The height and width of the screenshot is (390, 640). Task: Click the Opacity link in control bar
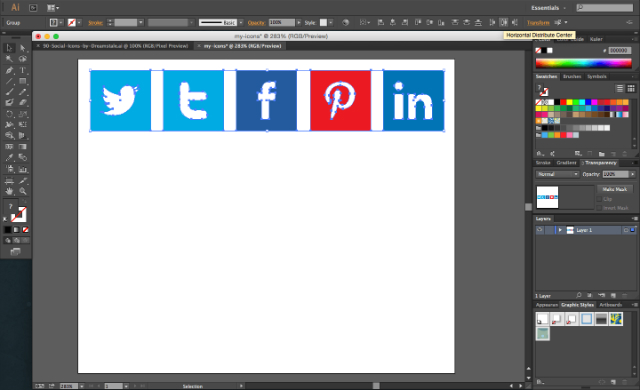point(256,22)
